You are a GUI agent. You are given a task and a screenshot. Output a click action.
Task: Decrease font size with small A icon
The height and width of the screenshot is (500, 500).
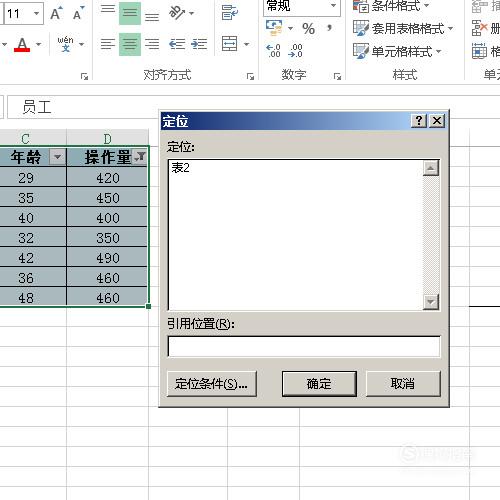(x=78, y=13)
